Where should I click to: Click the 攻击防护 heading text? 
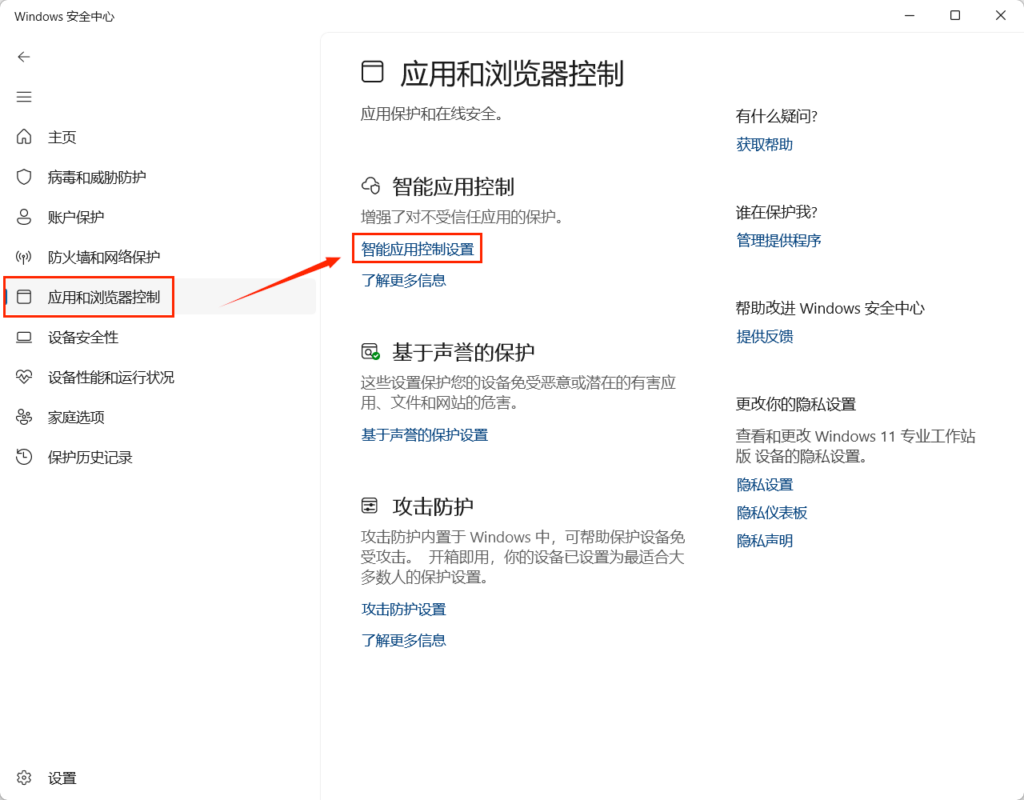pyautogui.click(x=433, y=506)
